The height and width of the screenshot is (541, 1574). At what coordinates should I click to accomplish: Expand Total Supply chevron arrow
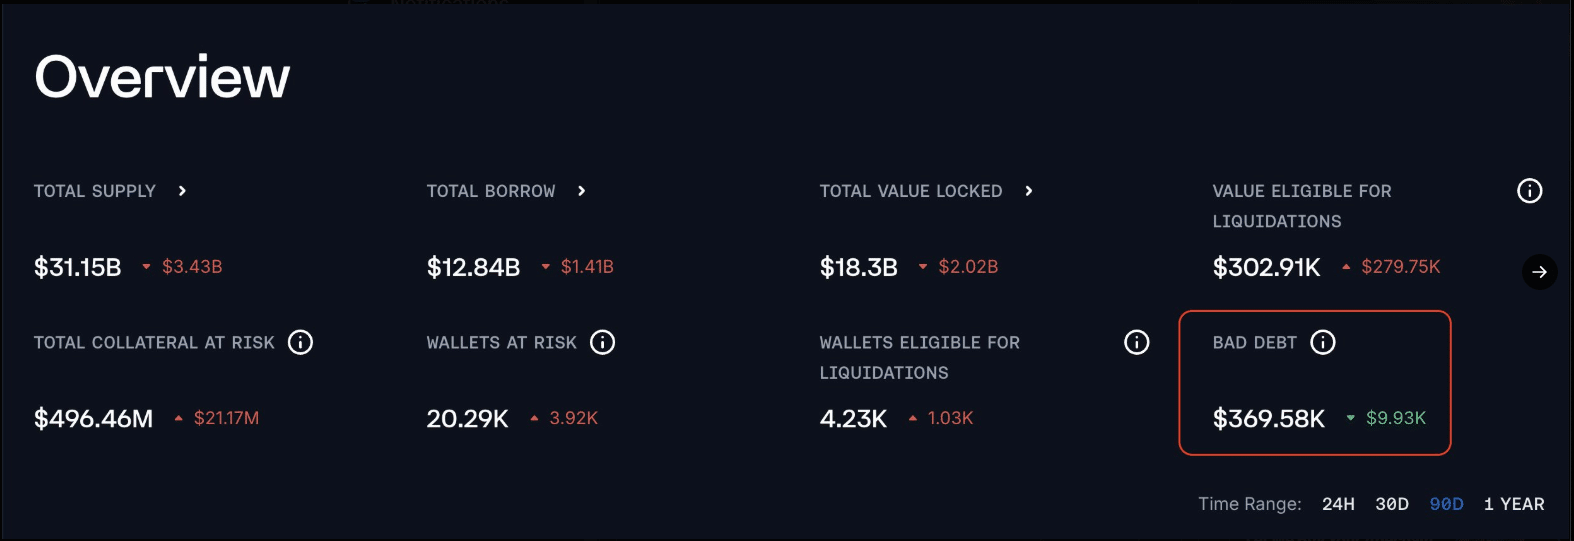point(182,191)
